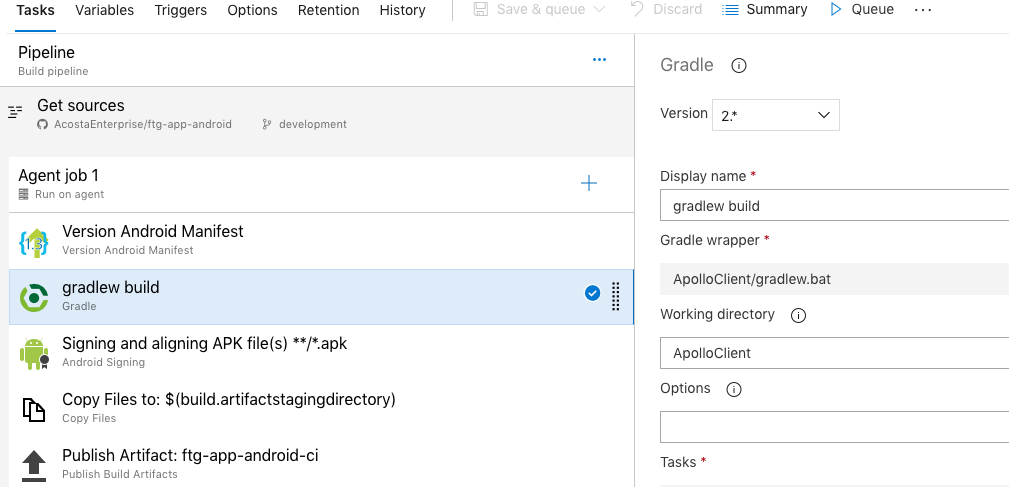The image size is (1009, 487).
Task: Click the Gradle wrapper path field
Action: [x=835, y=279]
